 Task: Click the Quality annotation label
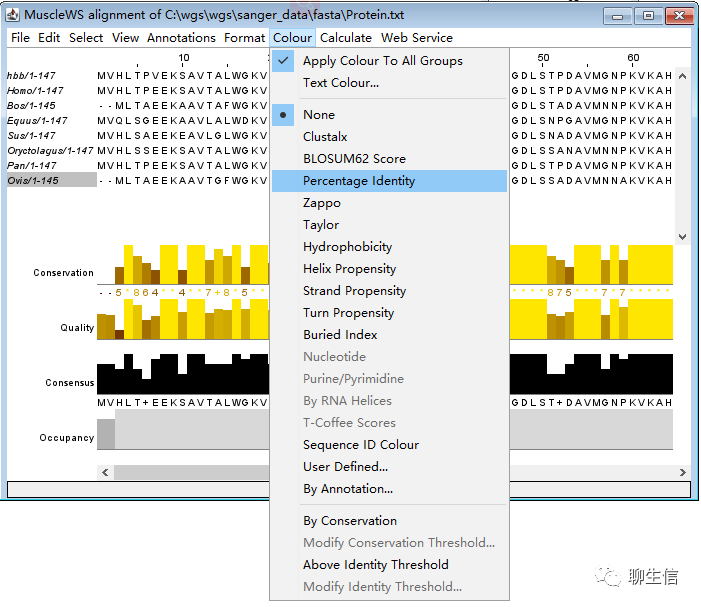[77, 328]
